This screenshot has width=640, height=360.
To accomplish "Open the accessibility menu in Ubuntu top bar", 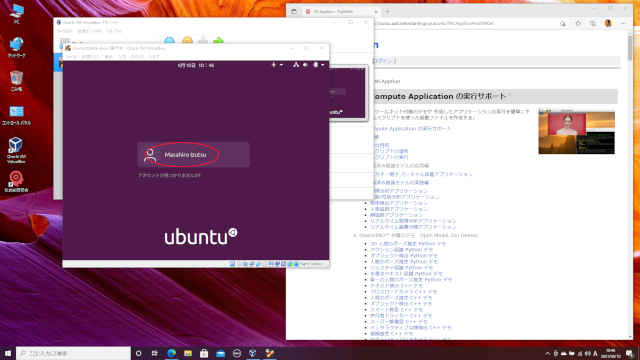I will coord(277,65).
